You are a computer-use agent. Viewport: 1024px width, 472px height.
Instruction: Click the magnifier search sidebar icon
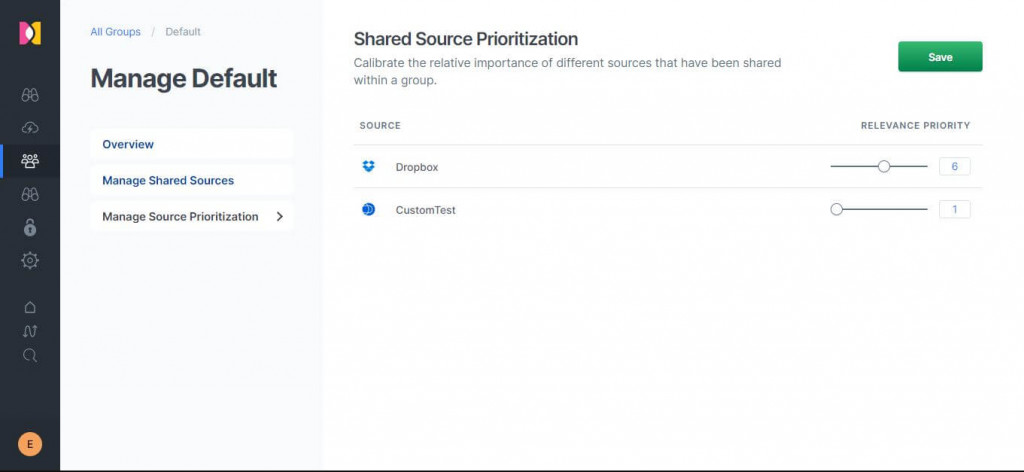pyautogui.click(x=30, y=355)
